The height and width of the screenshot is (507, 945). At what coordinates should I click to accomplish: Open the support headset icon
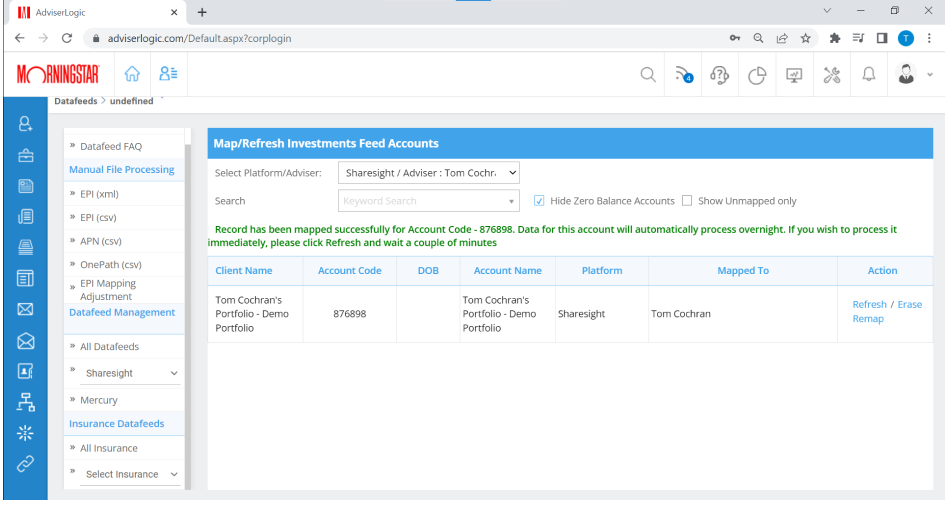pyautogui.click(x=720, y=75)
